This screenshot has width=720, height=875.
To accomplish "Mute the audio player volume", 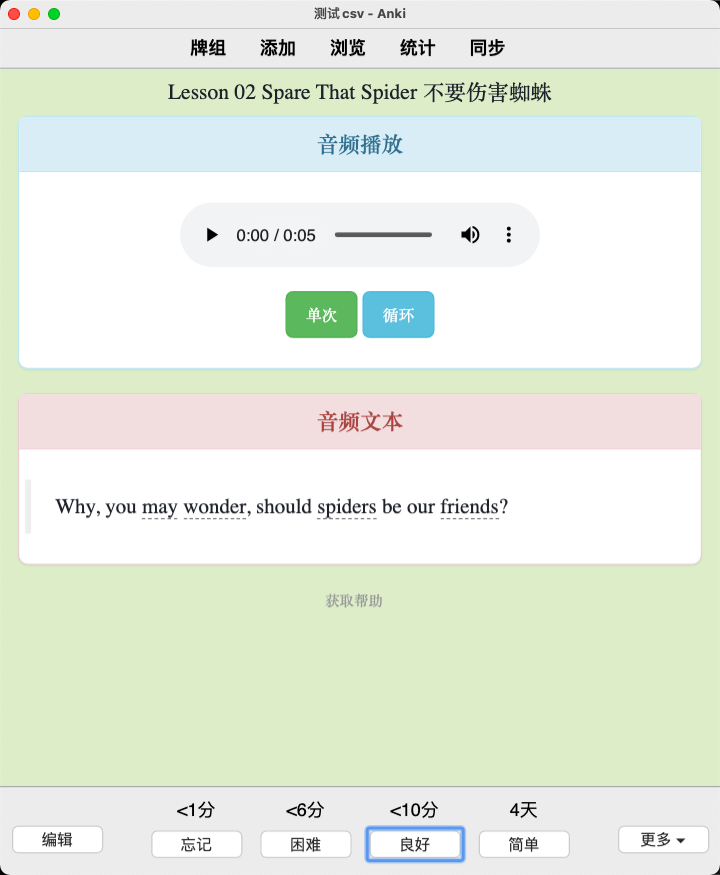I will [x=470, y=235].
